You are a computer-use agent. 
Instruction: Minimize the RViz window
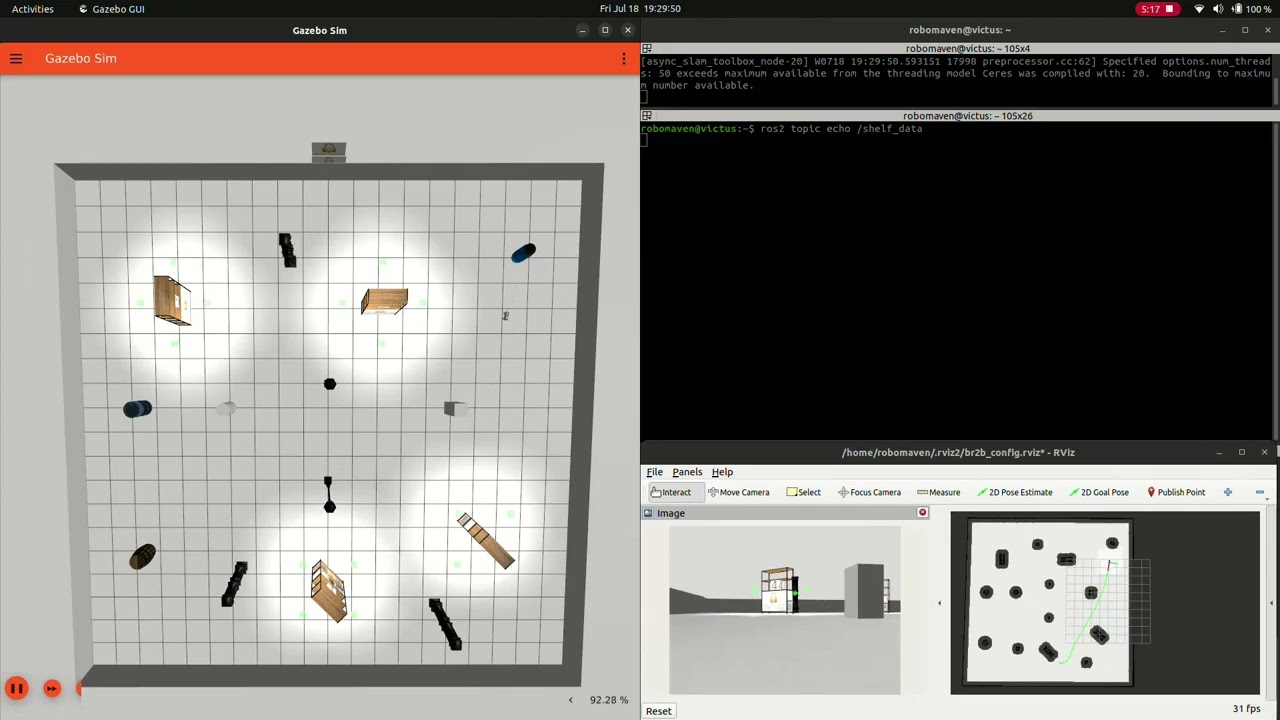(1219, 452)
